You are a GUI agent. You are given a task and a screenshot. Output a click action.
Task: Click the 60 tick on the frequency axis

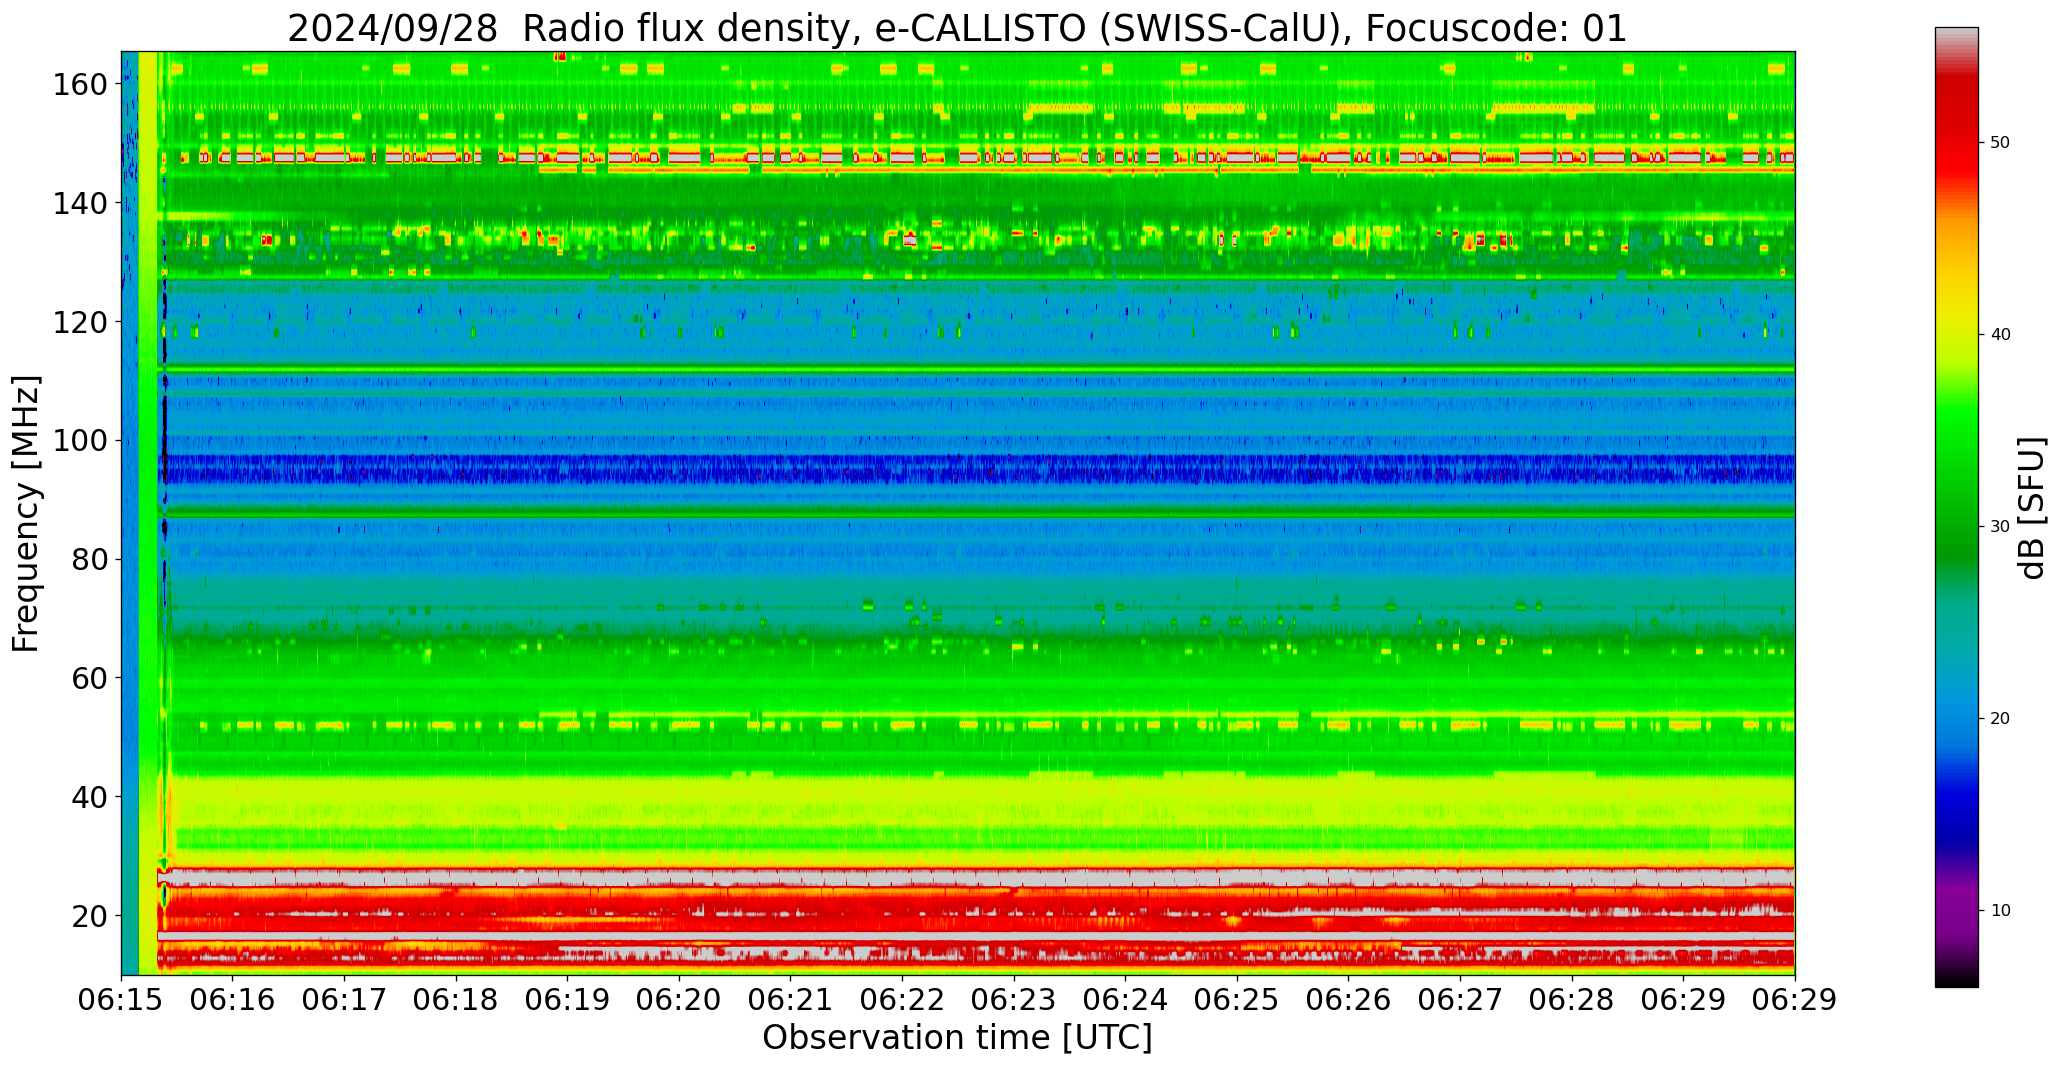[x=89, y=678]
